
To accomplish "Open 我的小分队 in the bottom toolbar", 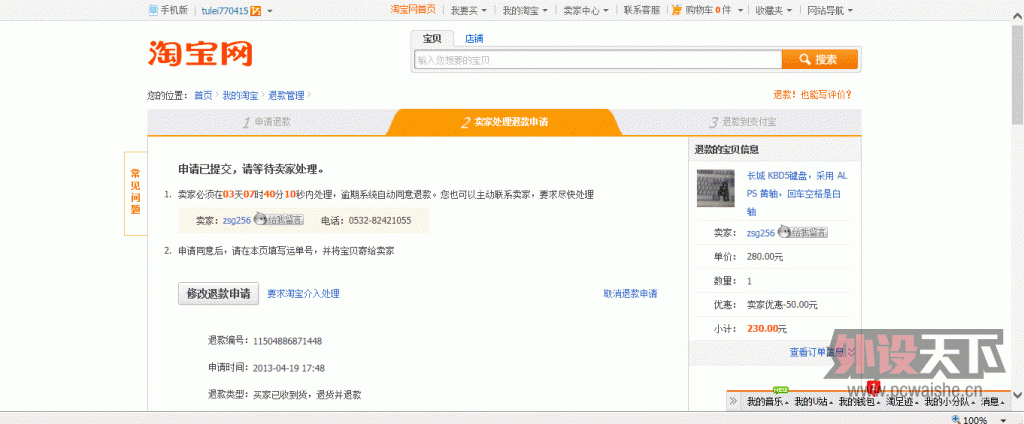I will click(x=948, y=402).
